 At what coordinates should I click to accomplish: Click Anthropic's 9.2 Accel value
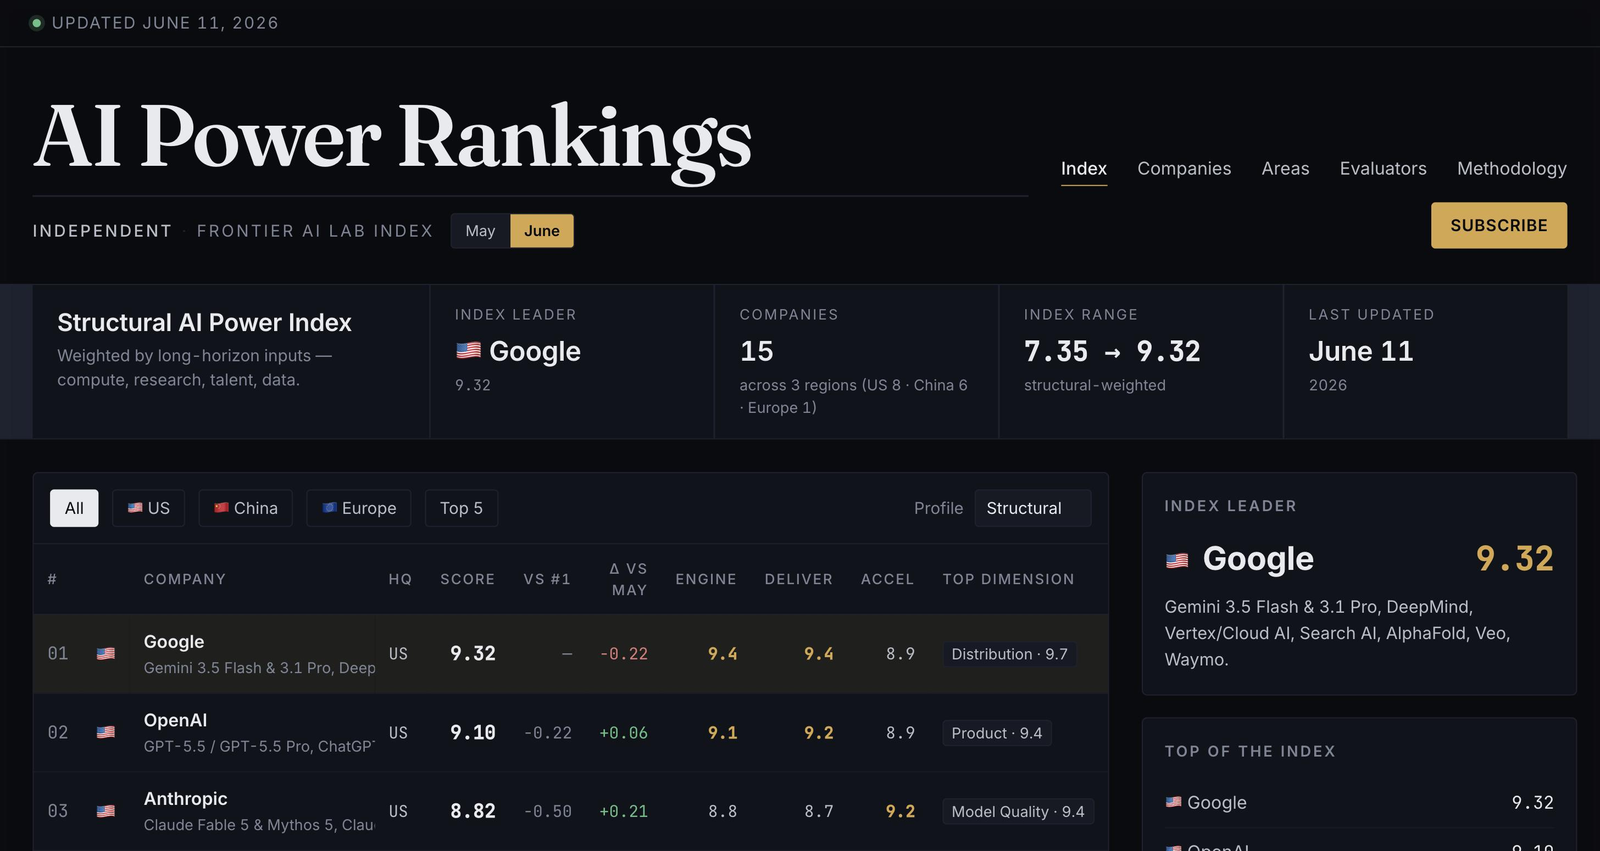(900, 812)
